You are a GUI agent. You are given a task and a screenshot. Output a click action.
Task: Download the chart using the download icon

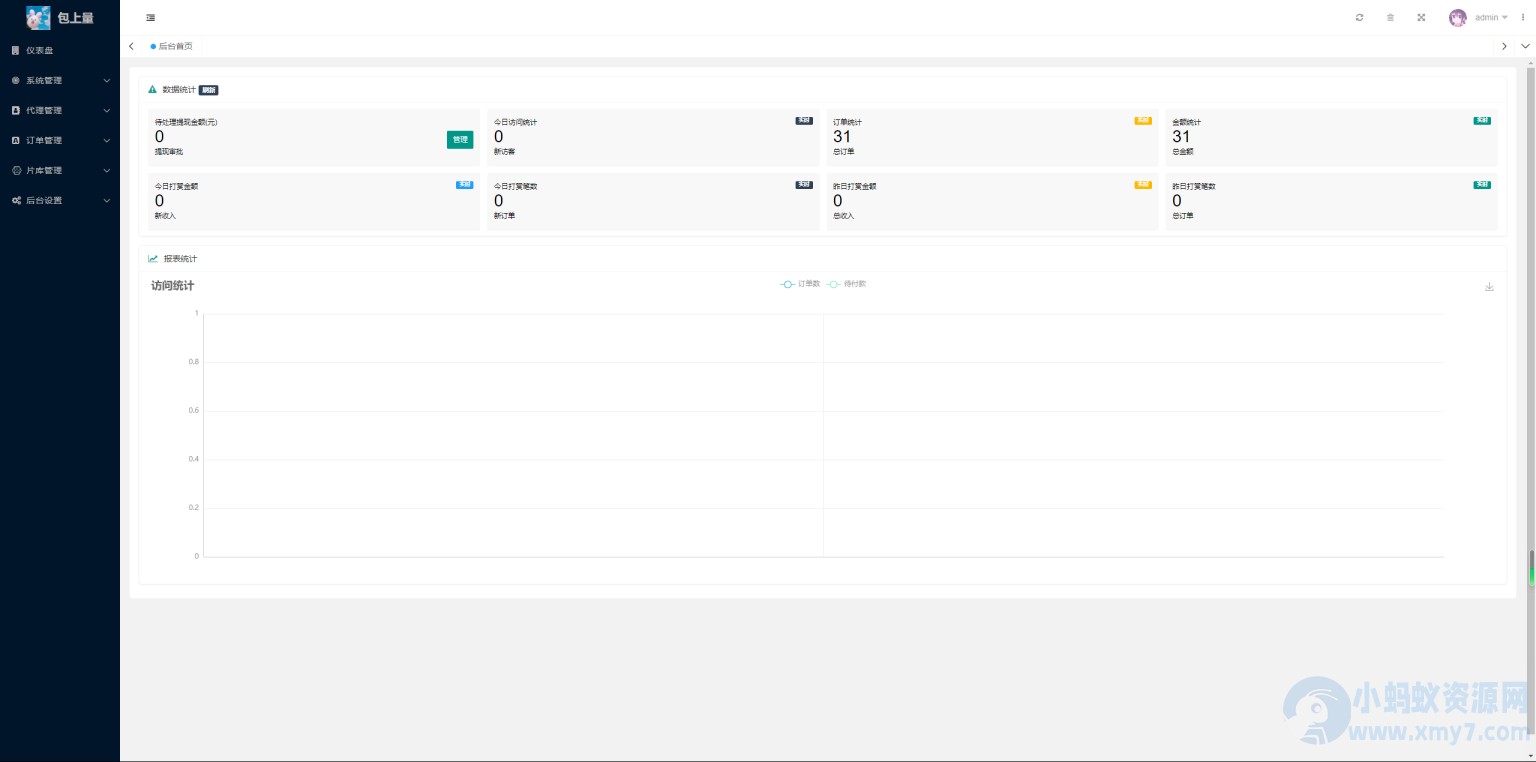(x=1489, y=287)
